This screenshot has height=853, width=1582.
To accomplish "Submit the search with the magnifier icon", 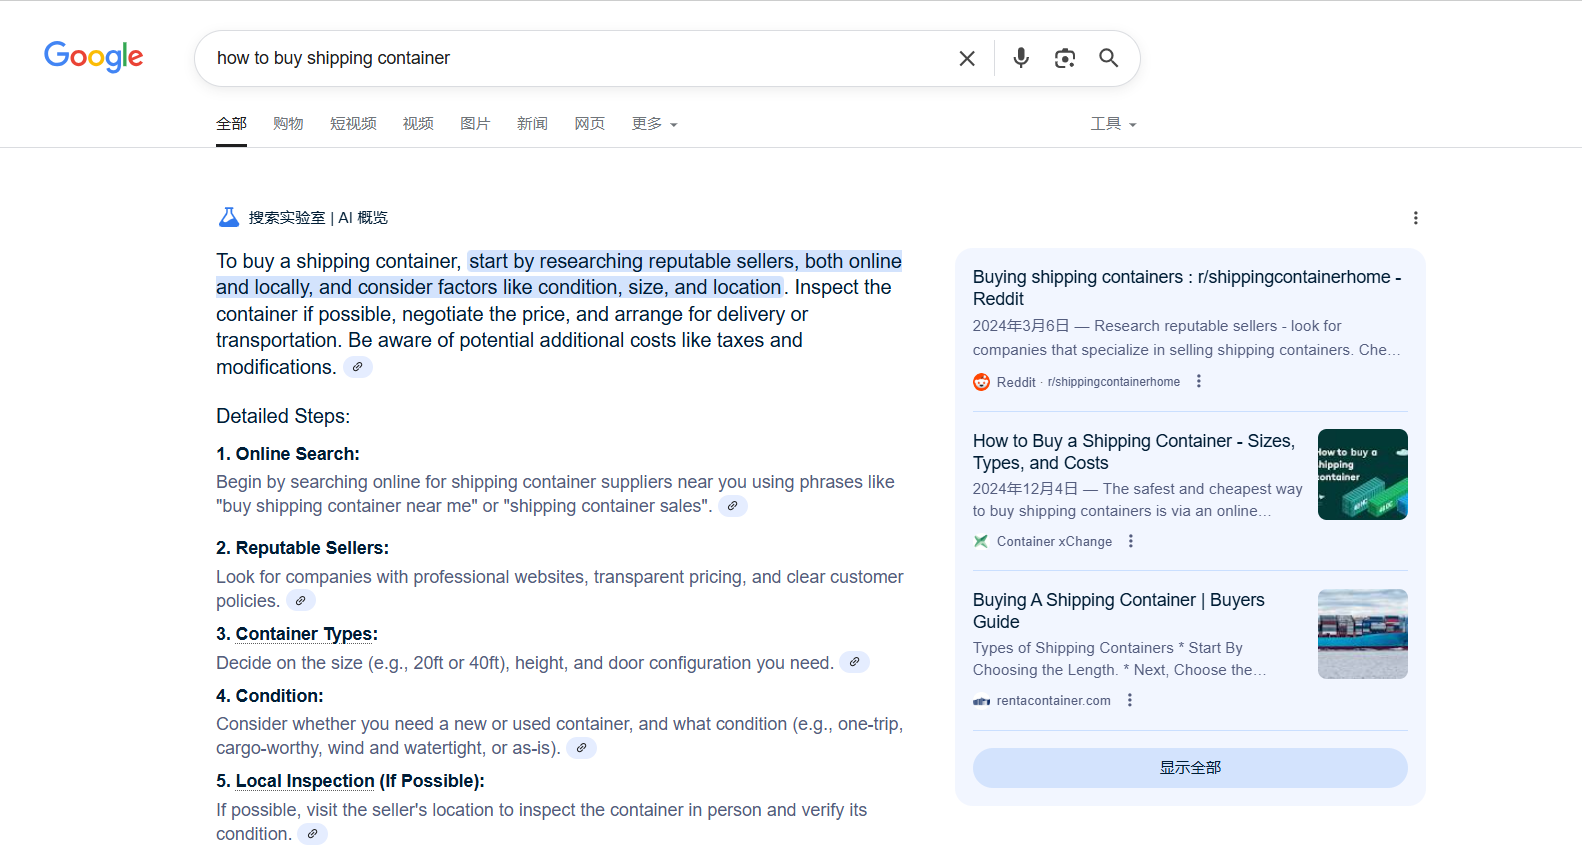I will tap(1109, 58).
